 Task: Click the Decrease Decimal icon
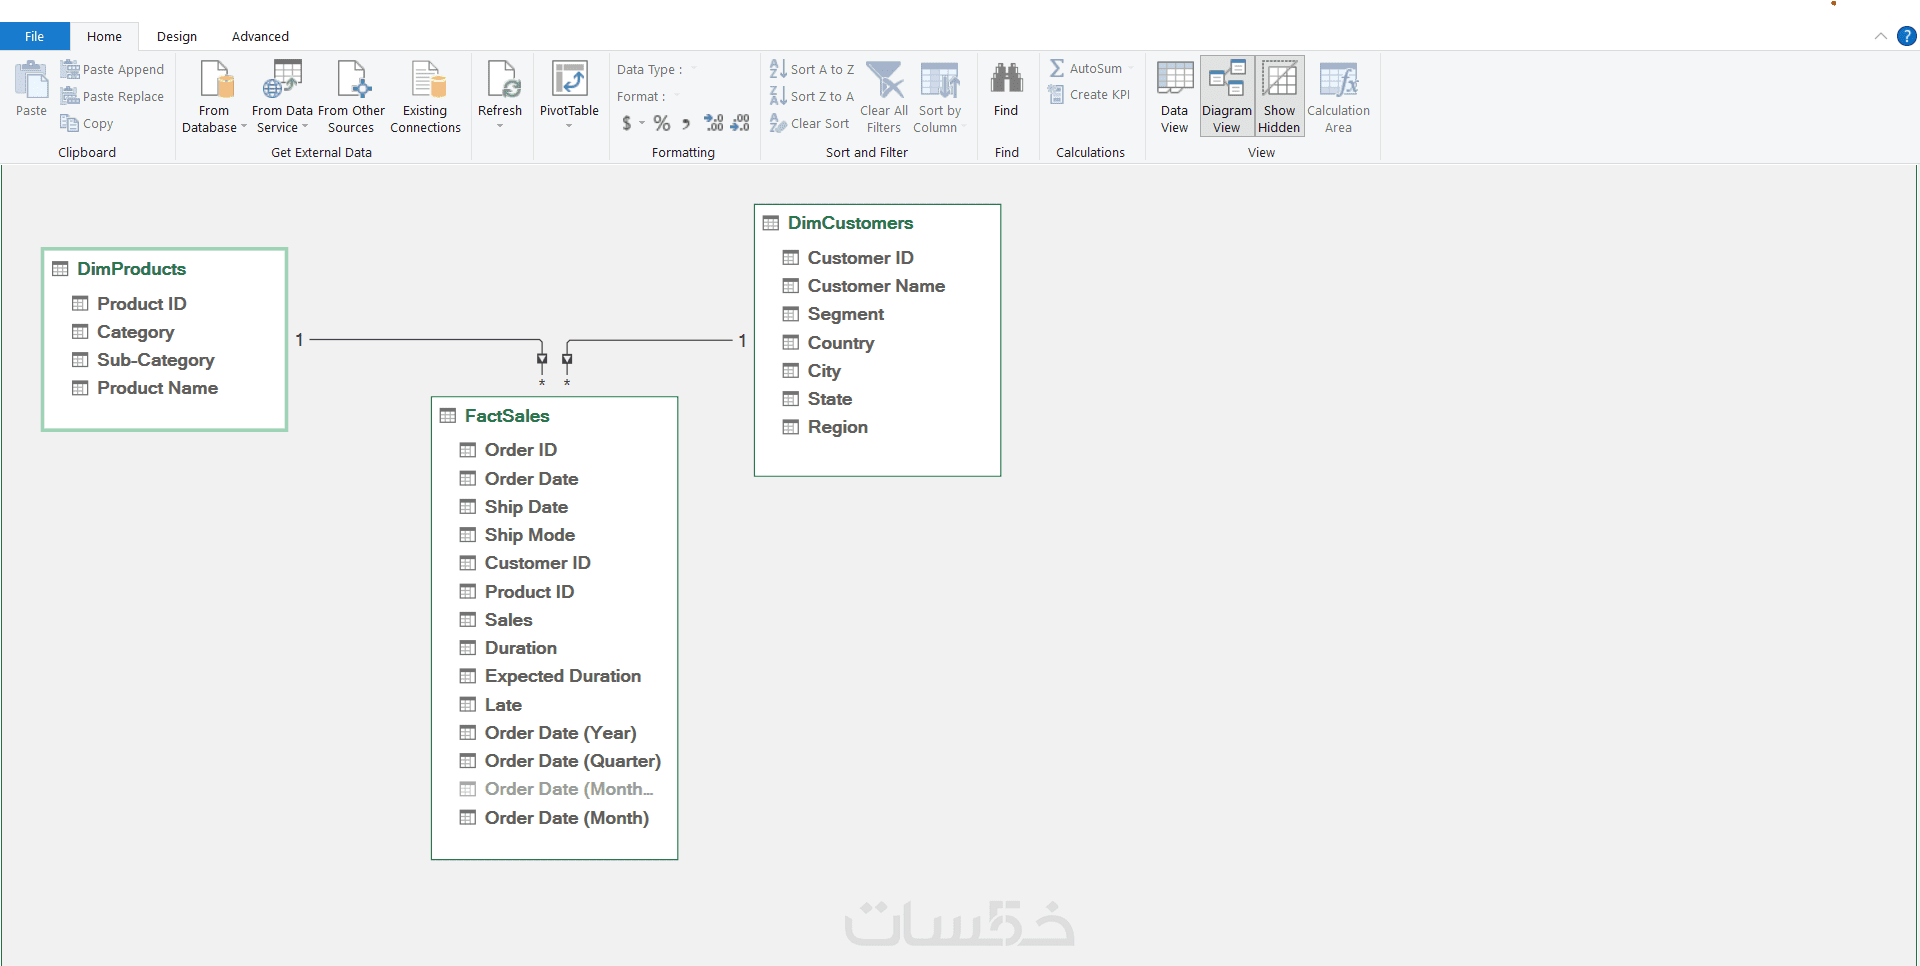740,123
